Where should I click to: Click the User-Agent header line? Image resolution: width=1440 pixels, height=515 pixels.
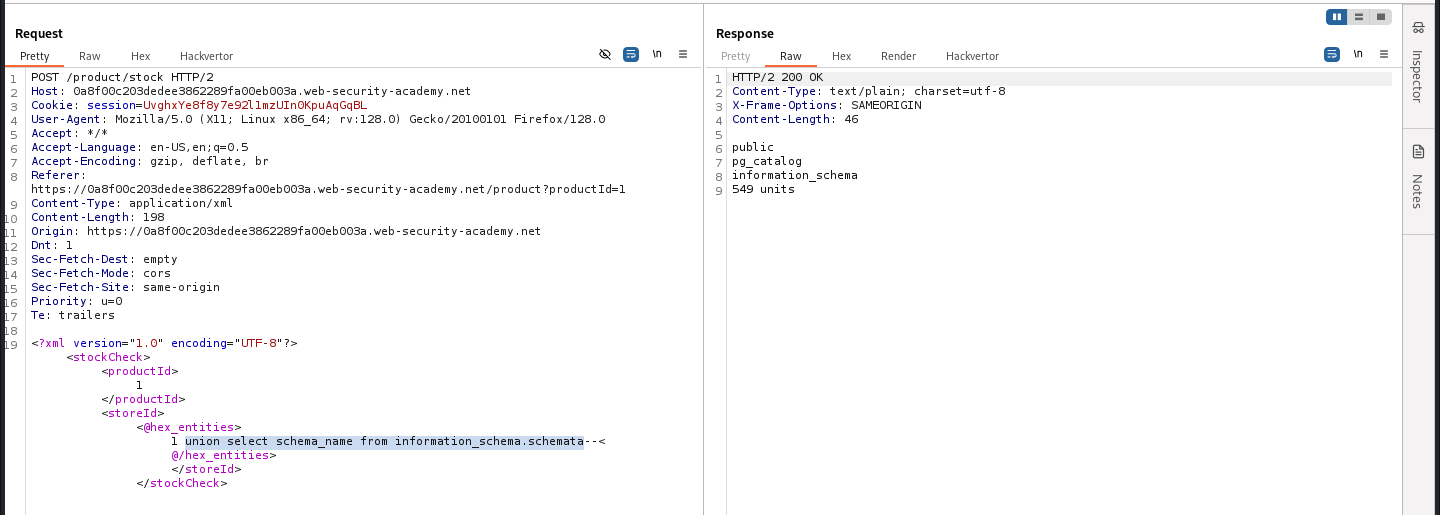318,119
